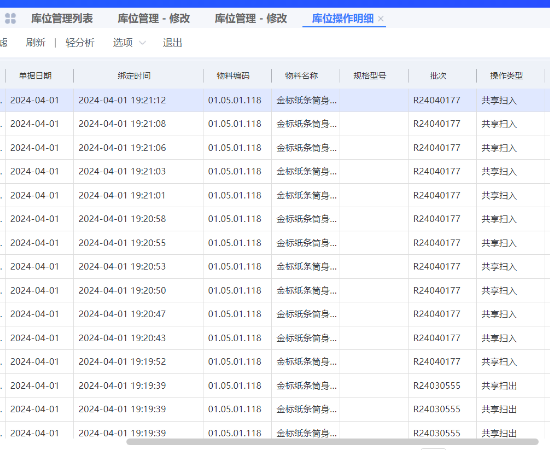This screenshot has width=550, height=450.
Task: Click the 操作类型 column header
Action: pos(506,76)
